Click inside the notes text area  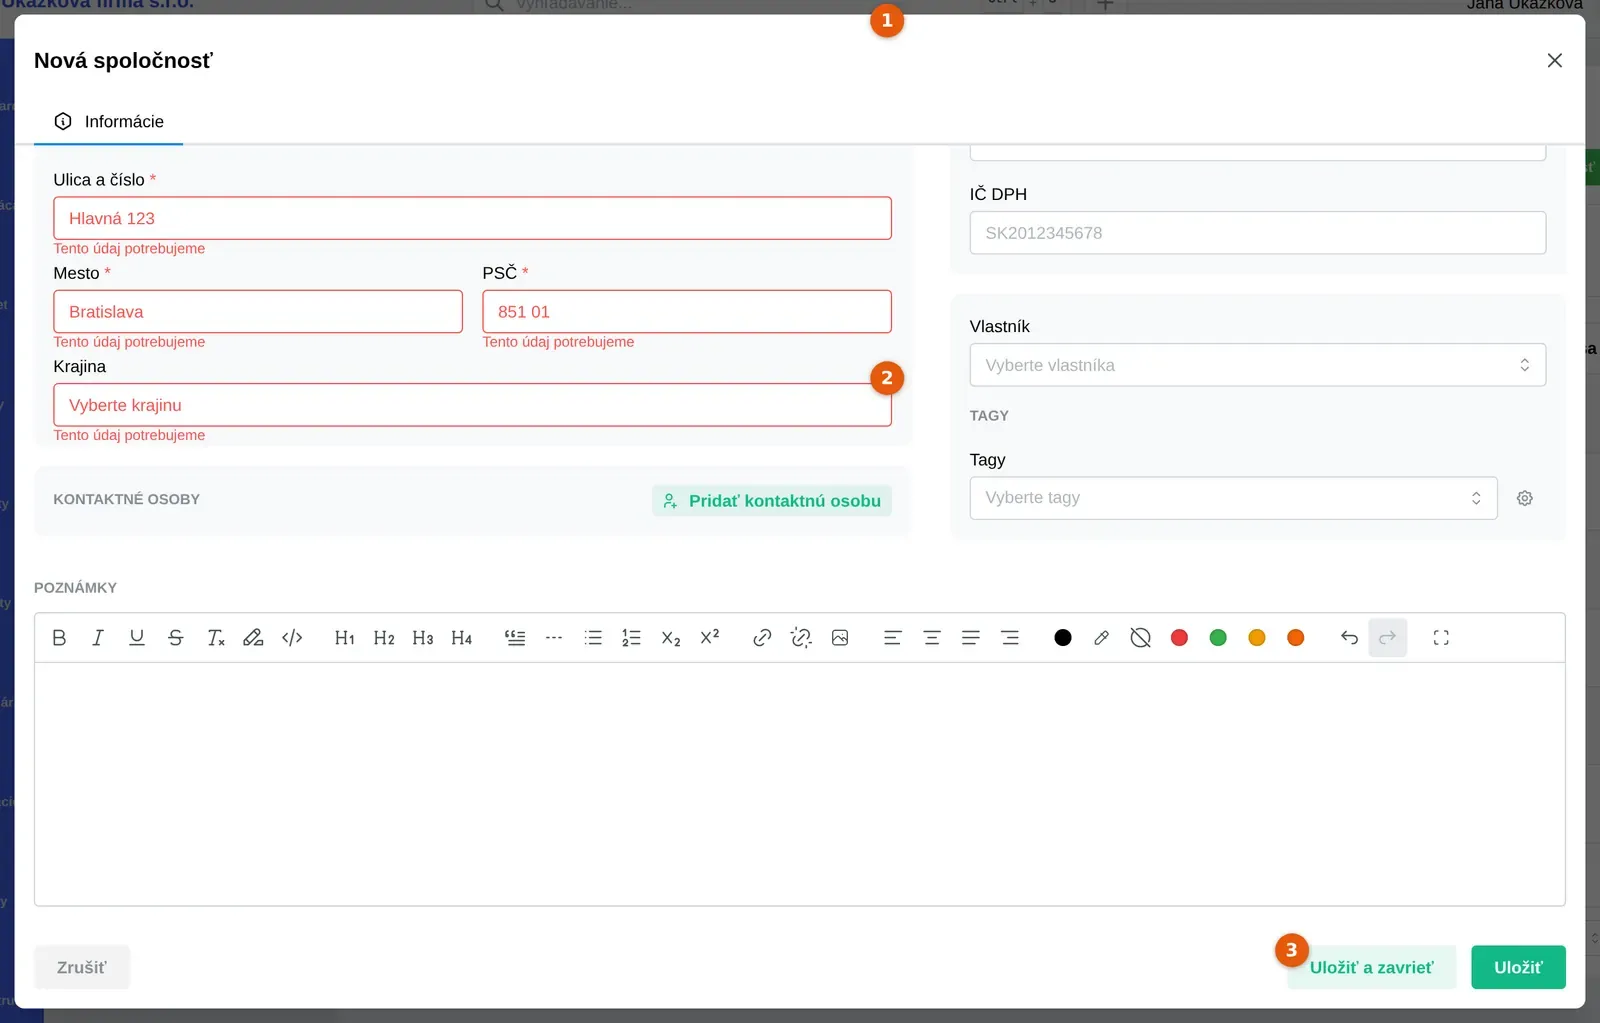[x=800, y=784]
